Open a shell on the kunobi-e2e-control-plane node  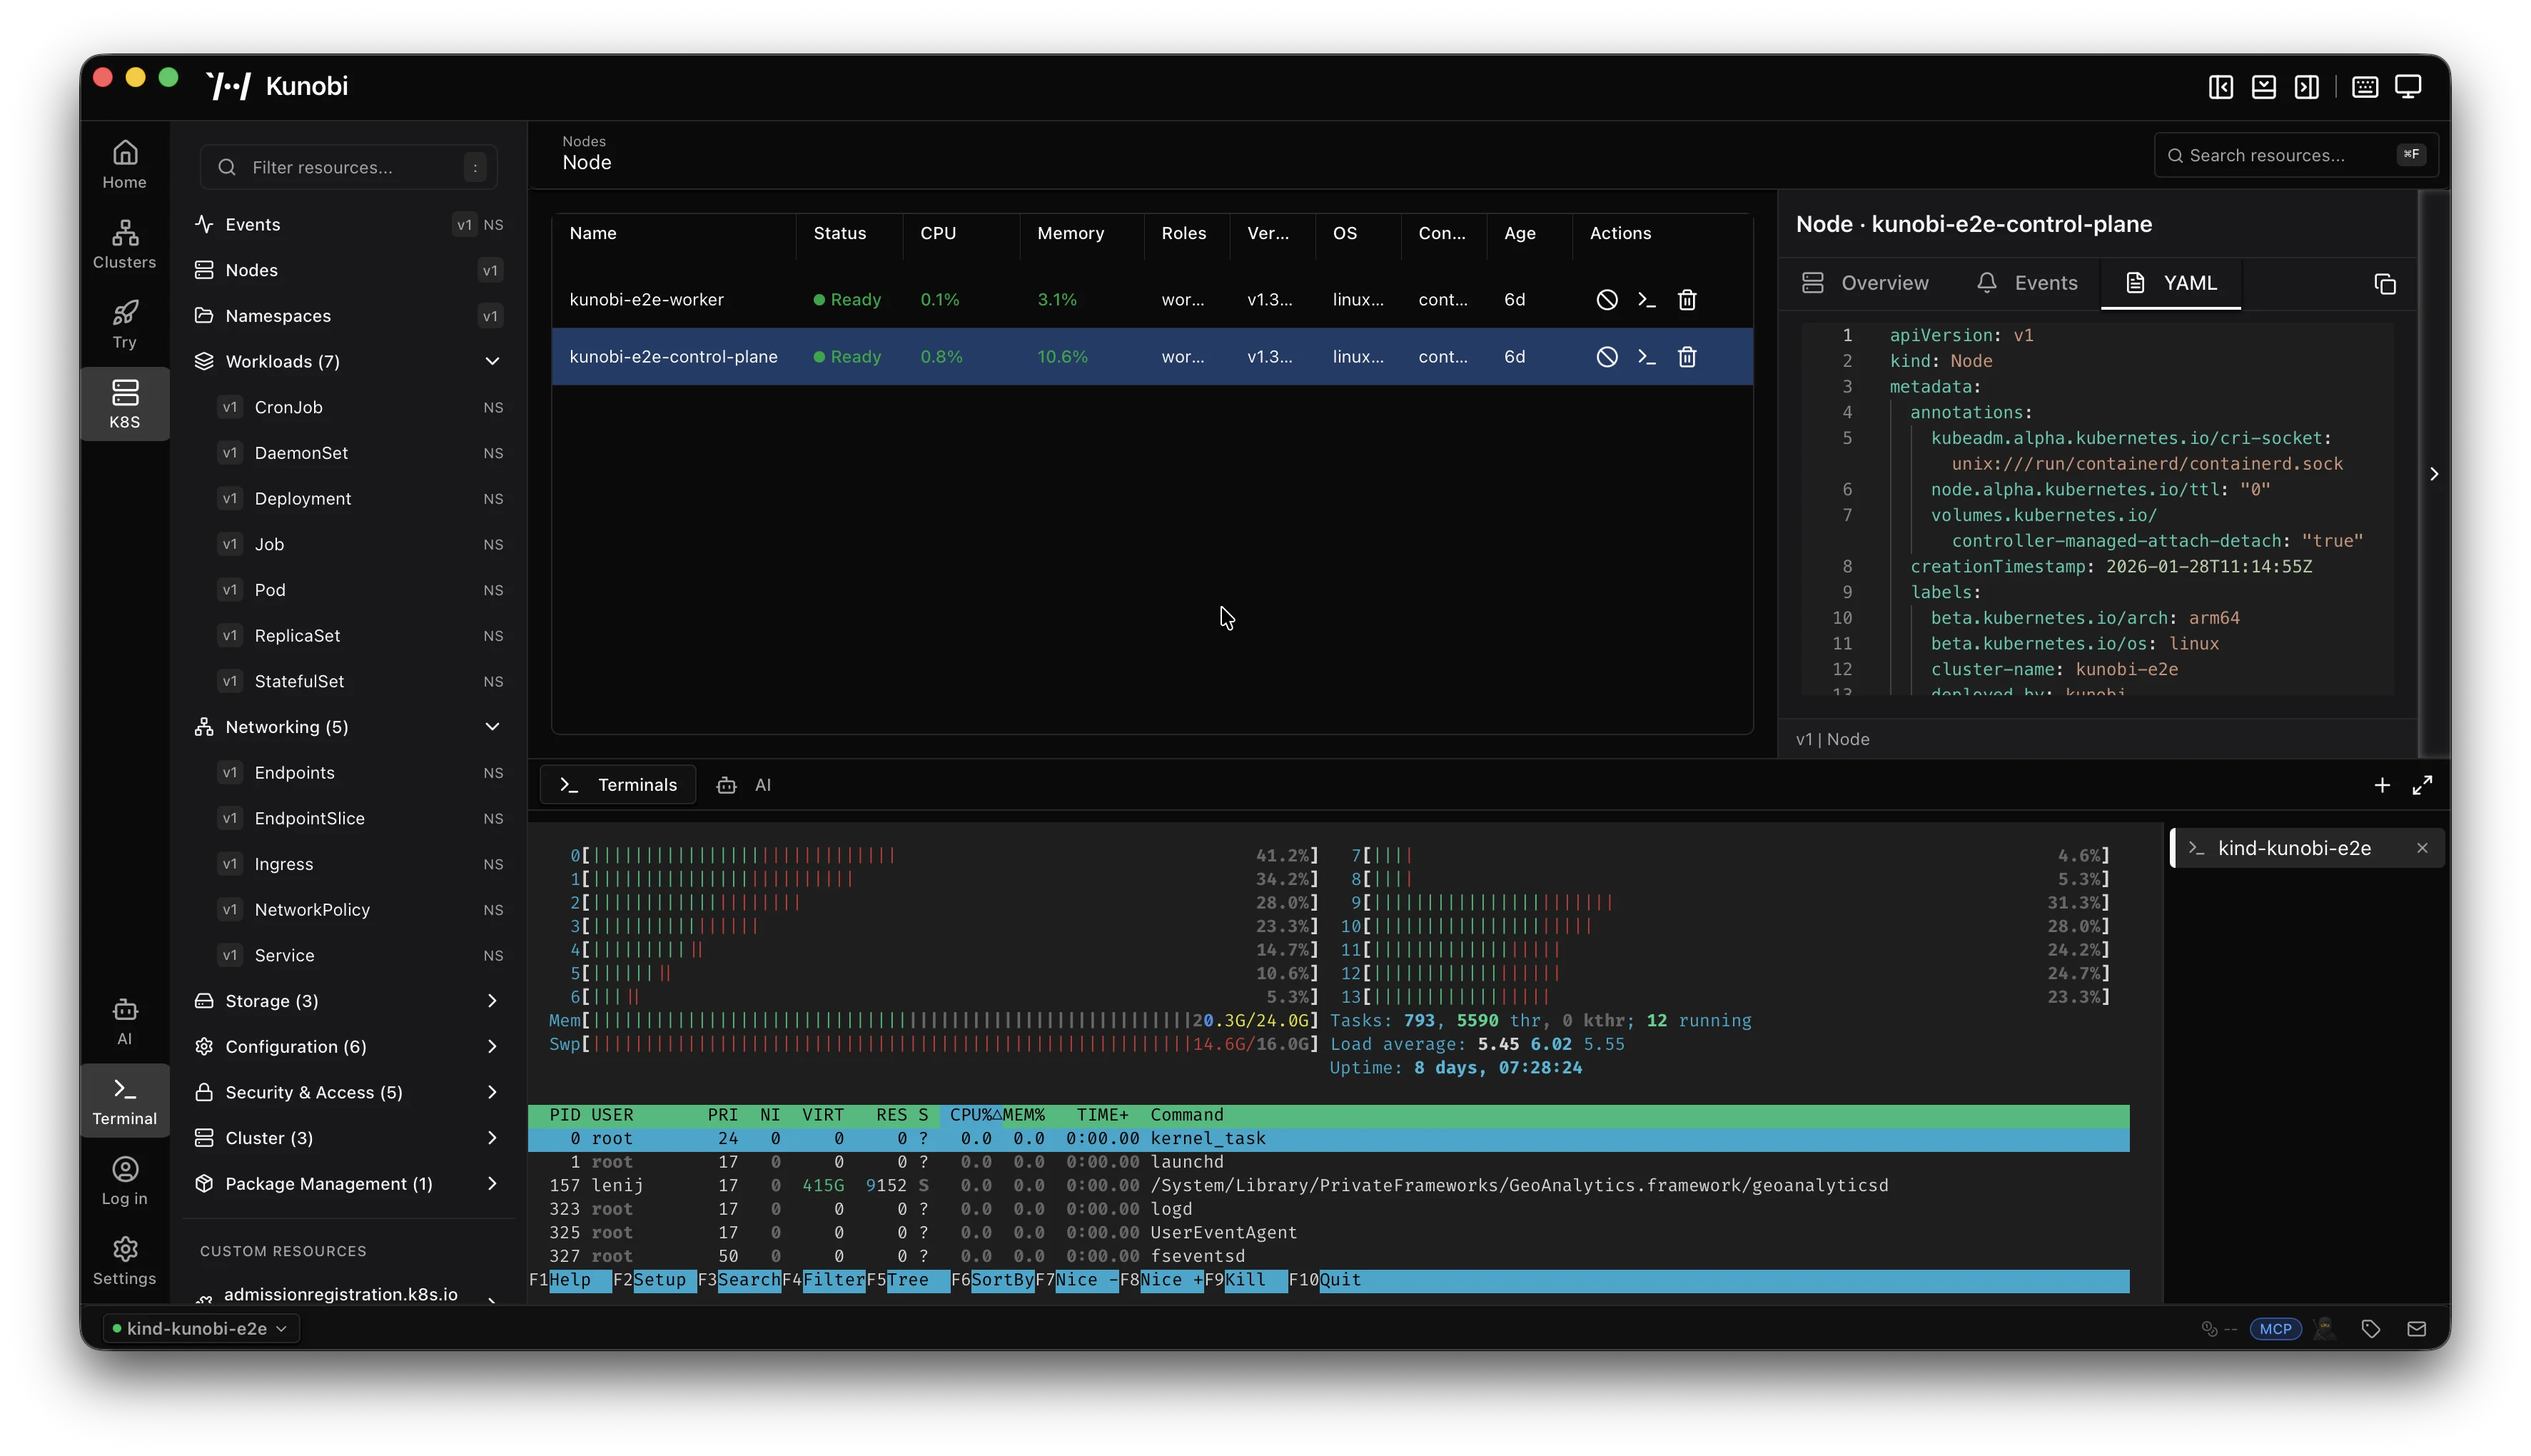1646,356
